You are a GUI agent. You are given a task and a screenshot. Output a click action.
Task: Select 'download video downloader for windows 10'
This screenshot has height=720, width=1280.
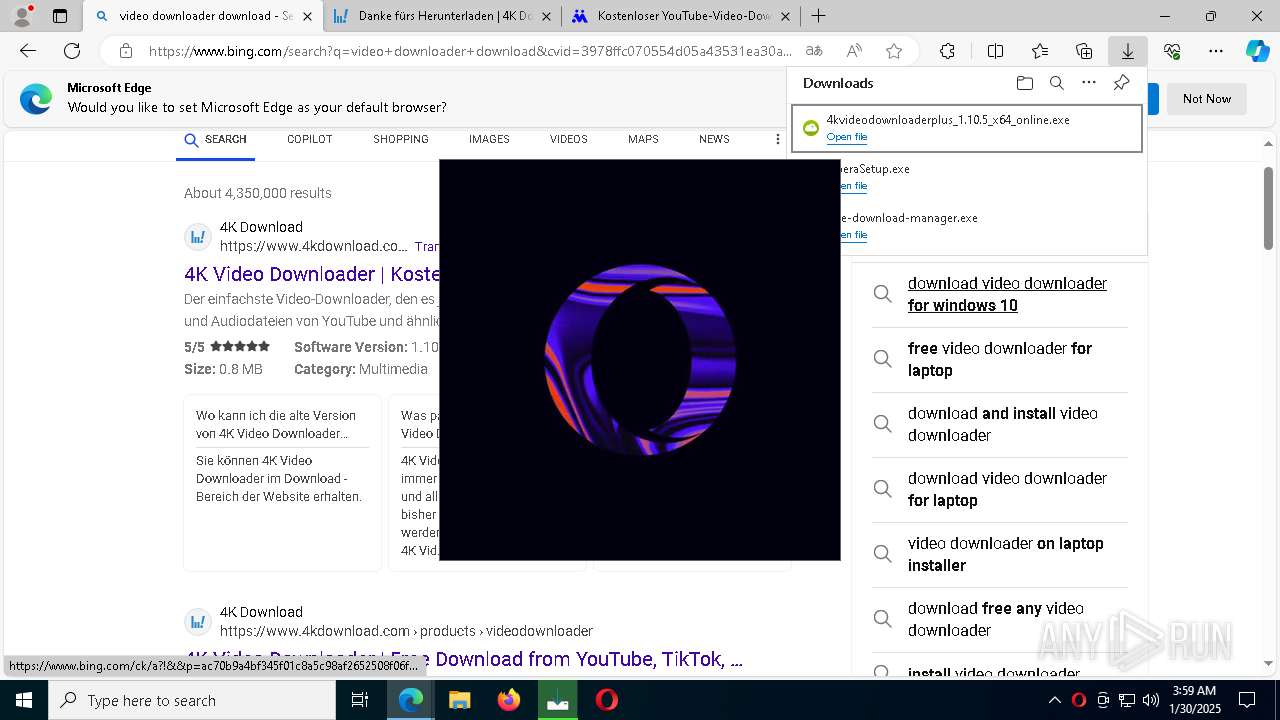click(1007, 294)
